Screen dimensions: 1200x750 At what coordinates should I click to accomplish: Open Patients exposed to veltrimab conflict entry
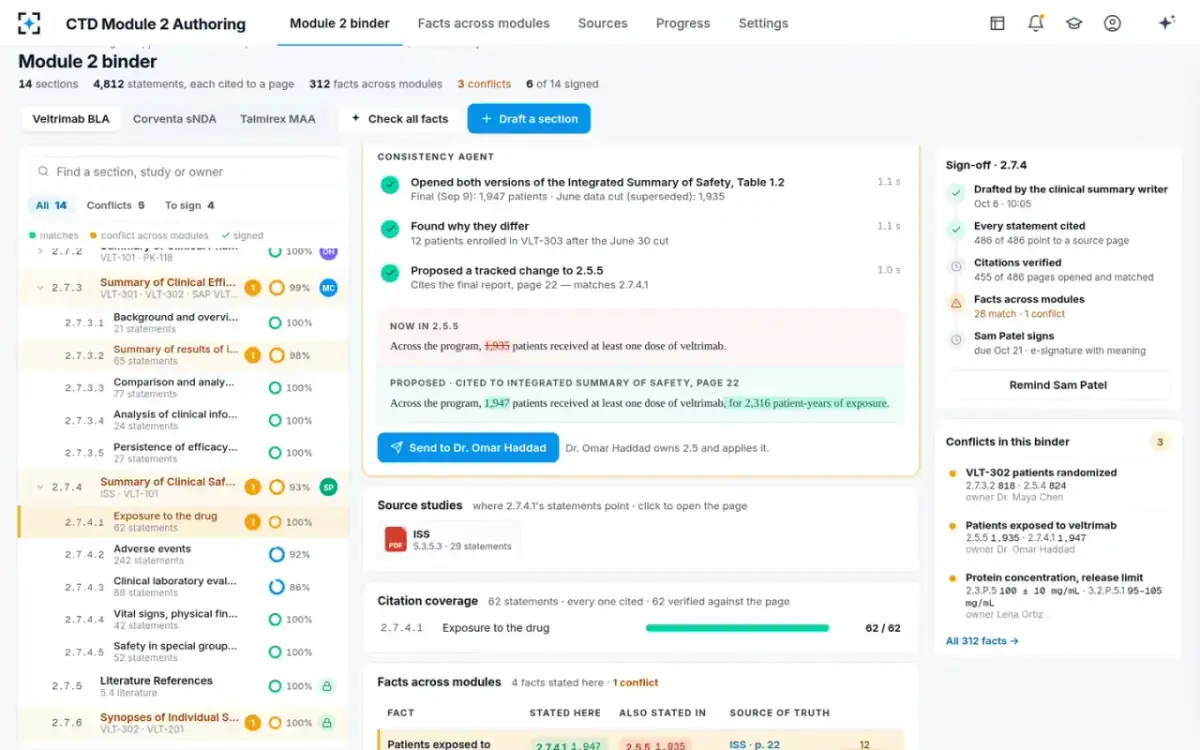point(1058,538)
